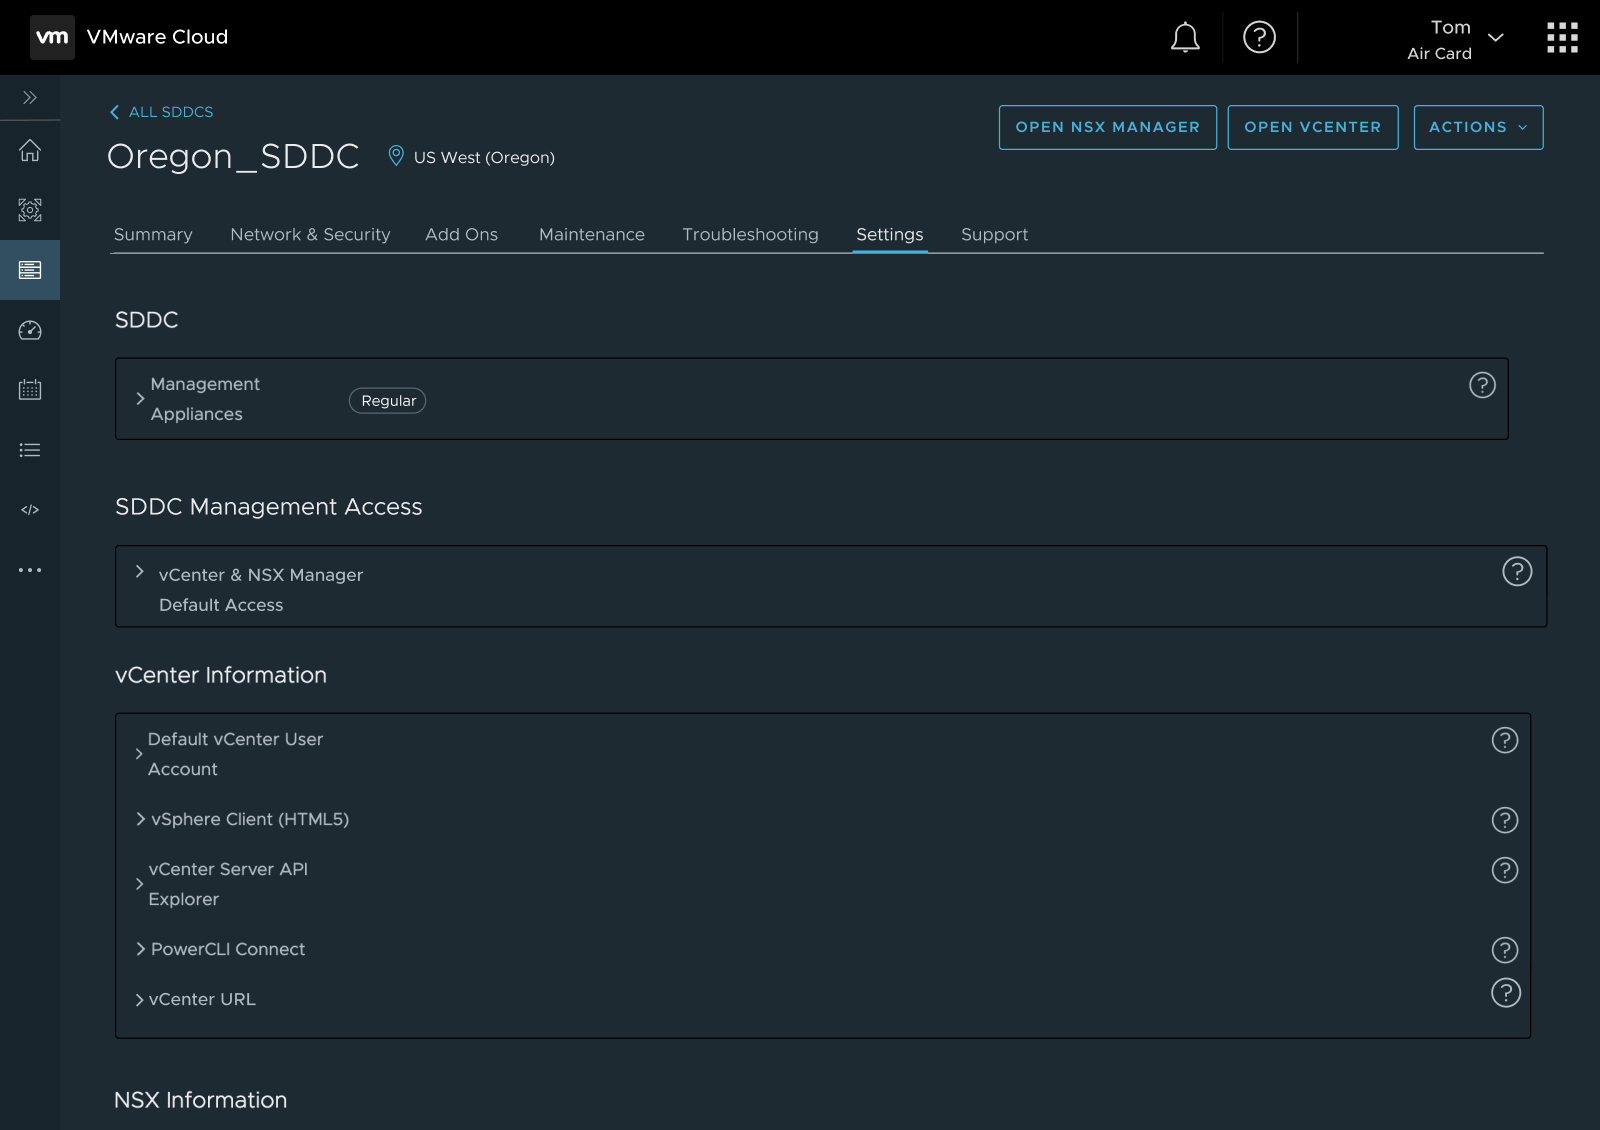1600x1130 pixels.
Task: Expand PowerCLI Connect row
Action: pyautogui.click(x=141, y=949)
